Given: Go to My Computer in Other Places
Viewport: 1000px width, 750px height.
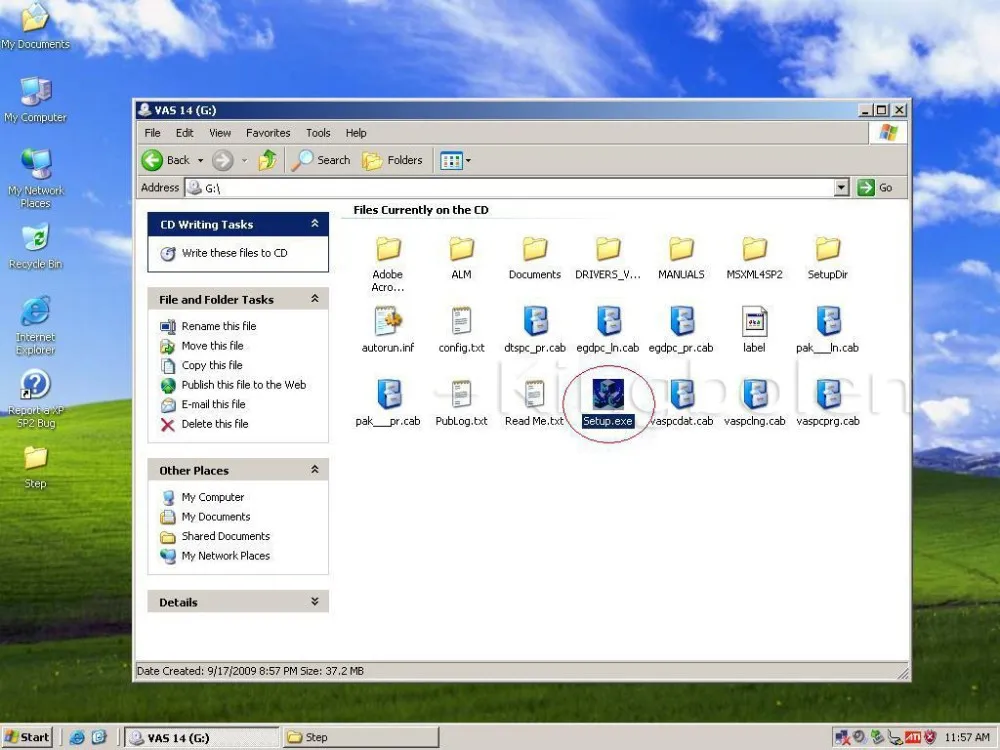Looking at the screenshot, I should [212, 497].
